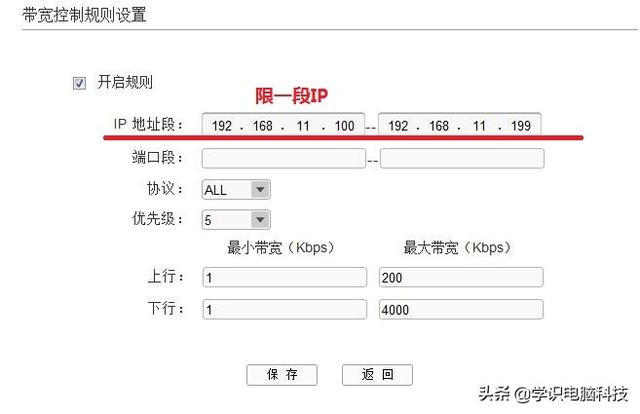Click the 保存 button
The height and width of the screenshot is (414, 640).
tap(282, 375)
